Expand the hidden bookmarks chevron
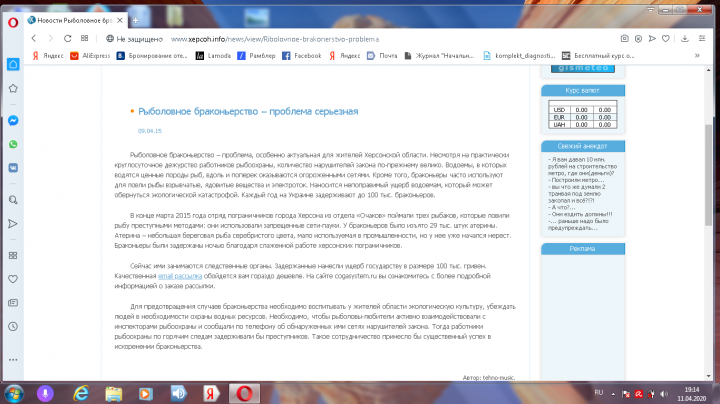This screenshot has width=720, height=404. (x=697, y=56)
